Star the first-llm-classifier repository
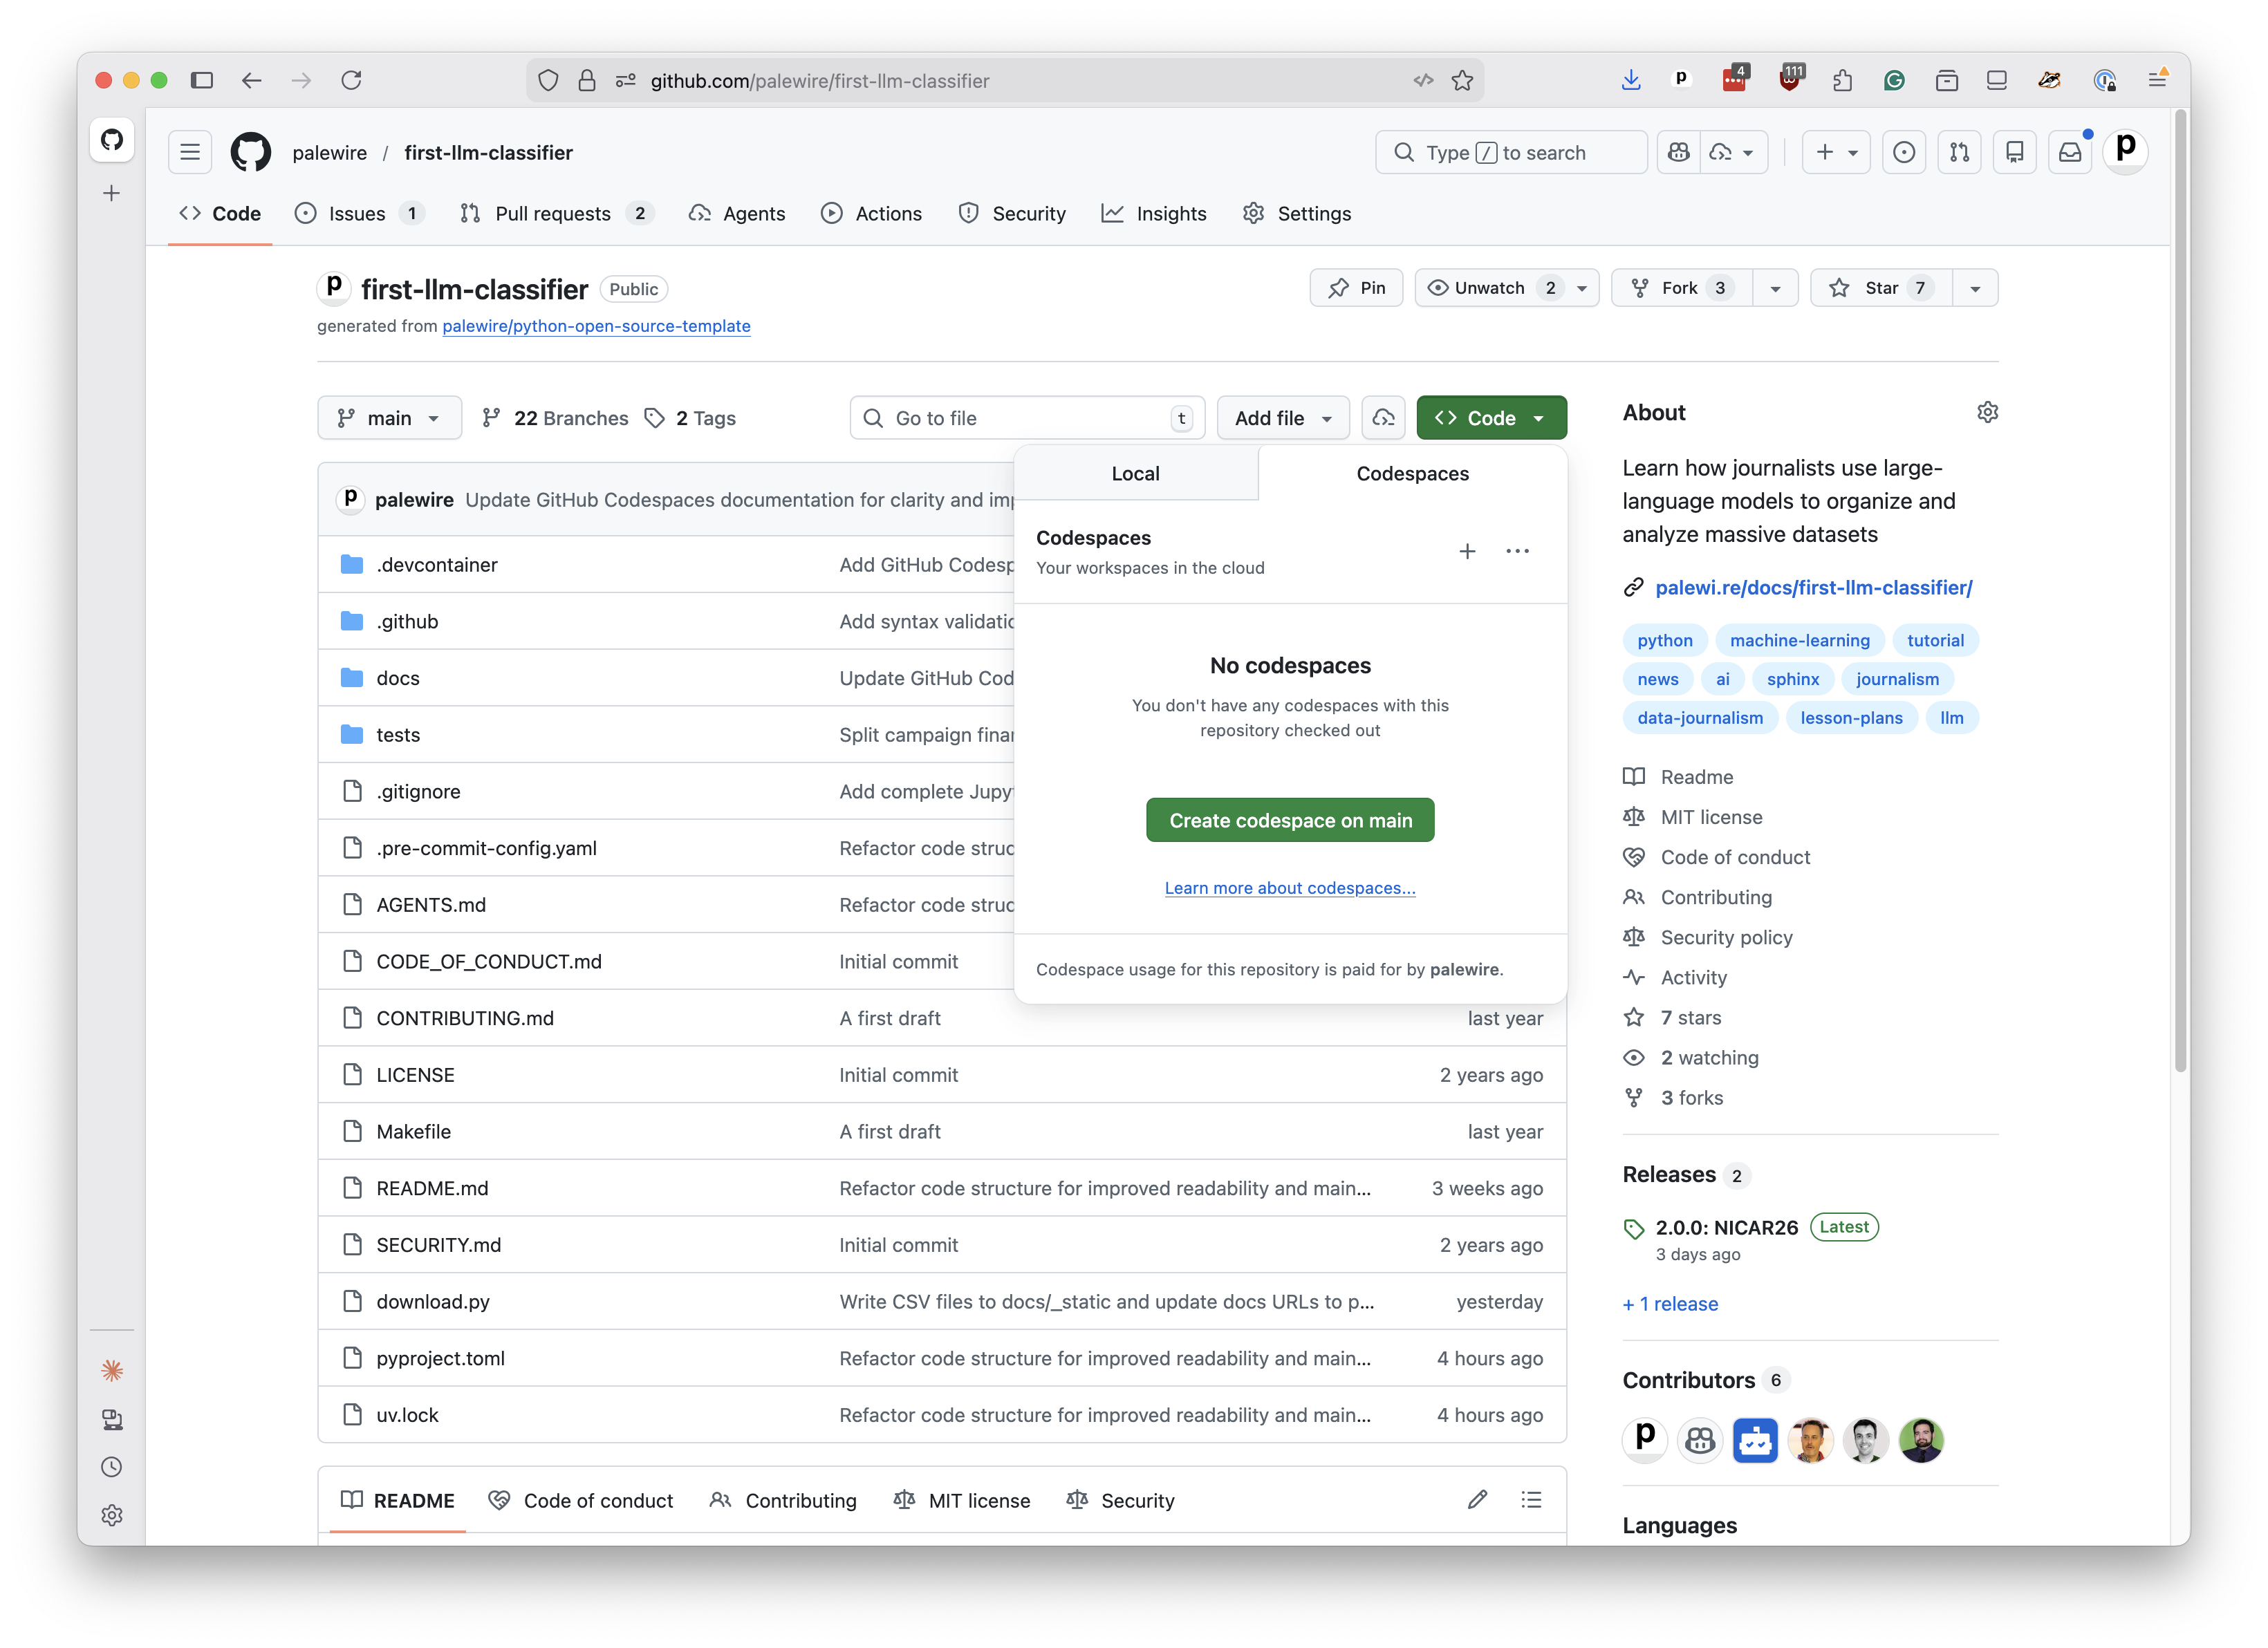Screen dimensions: 2268x1648 1878,288
